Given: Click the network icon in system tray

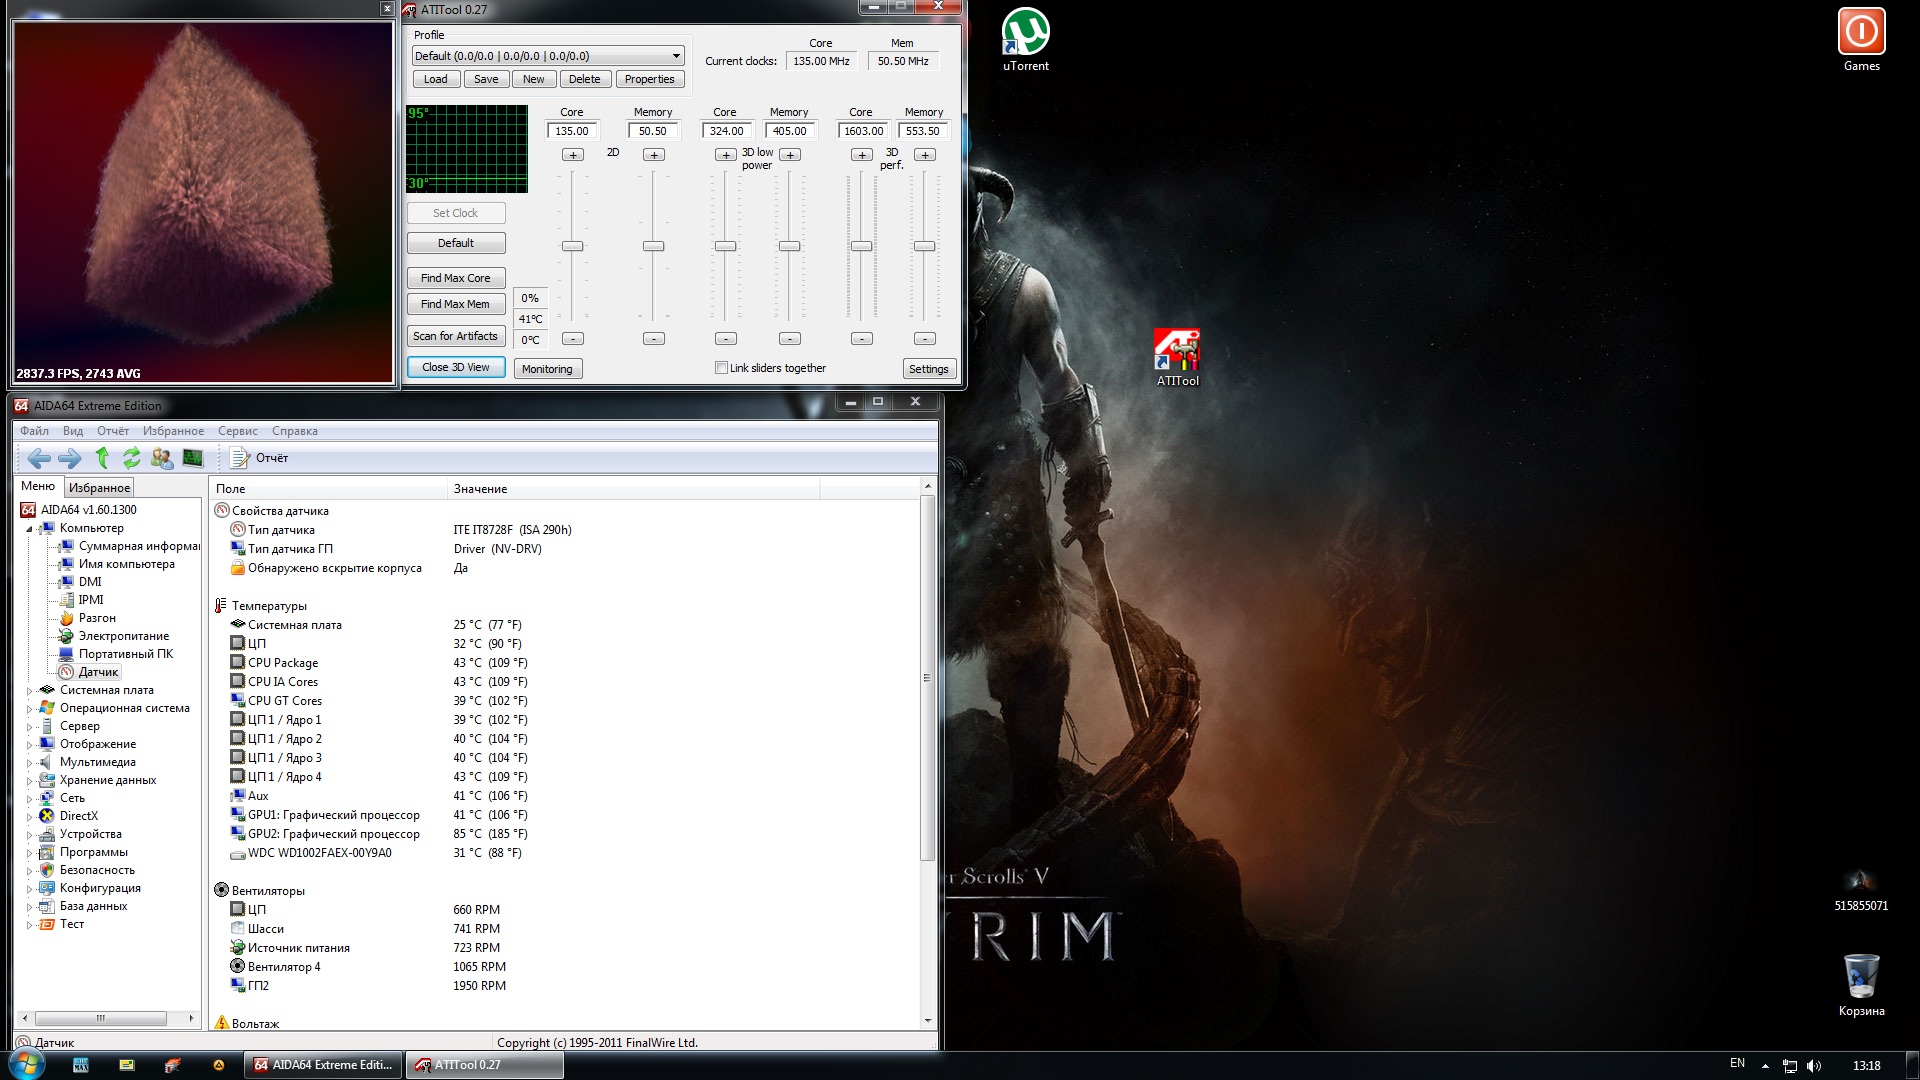Looking at the screenshot, I should click(1790, 1065).
